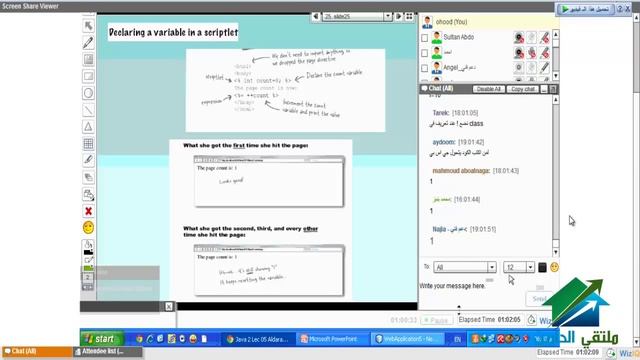Toggle Sultan Abdo's webcam permission icon
The height and width of the screenshot is (360, 640).
point(519,38)
